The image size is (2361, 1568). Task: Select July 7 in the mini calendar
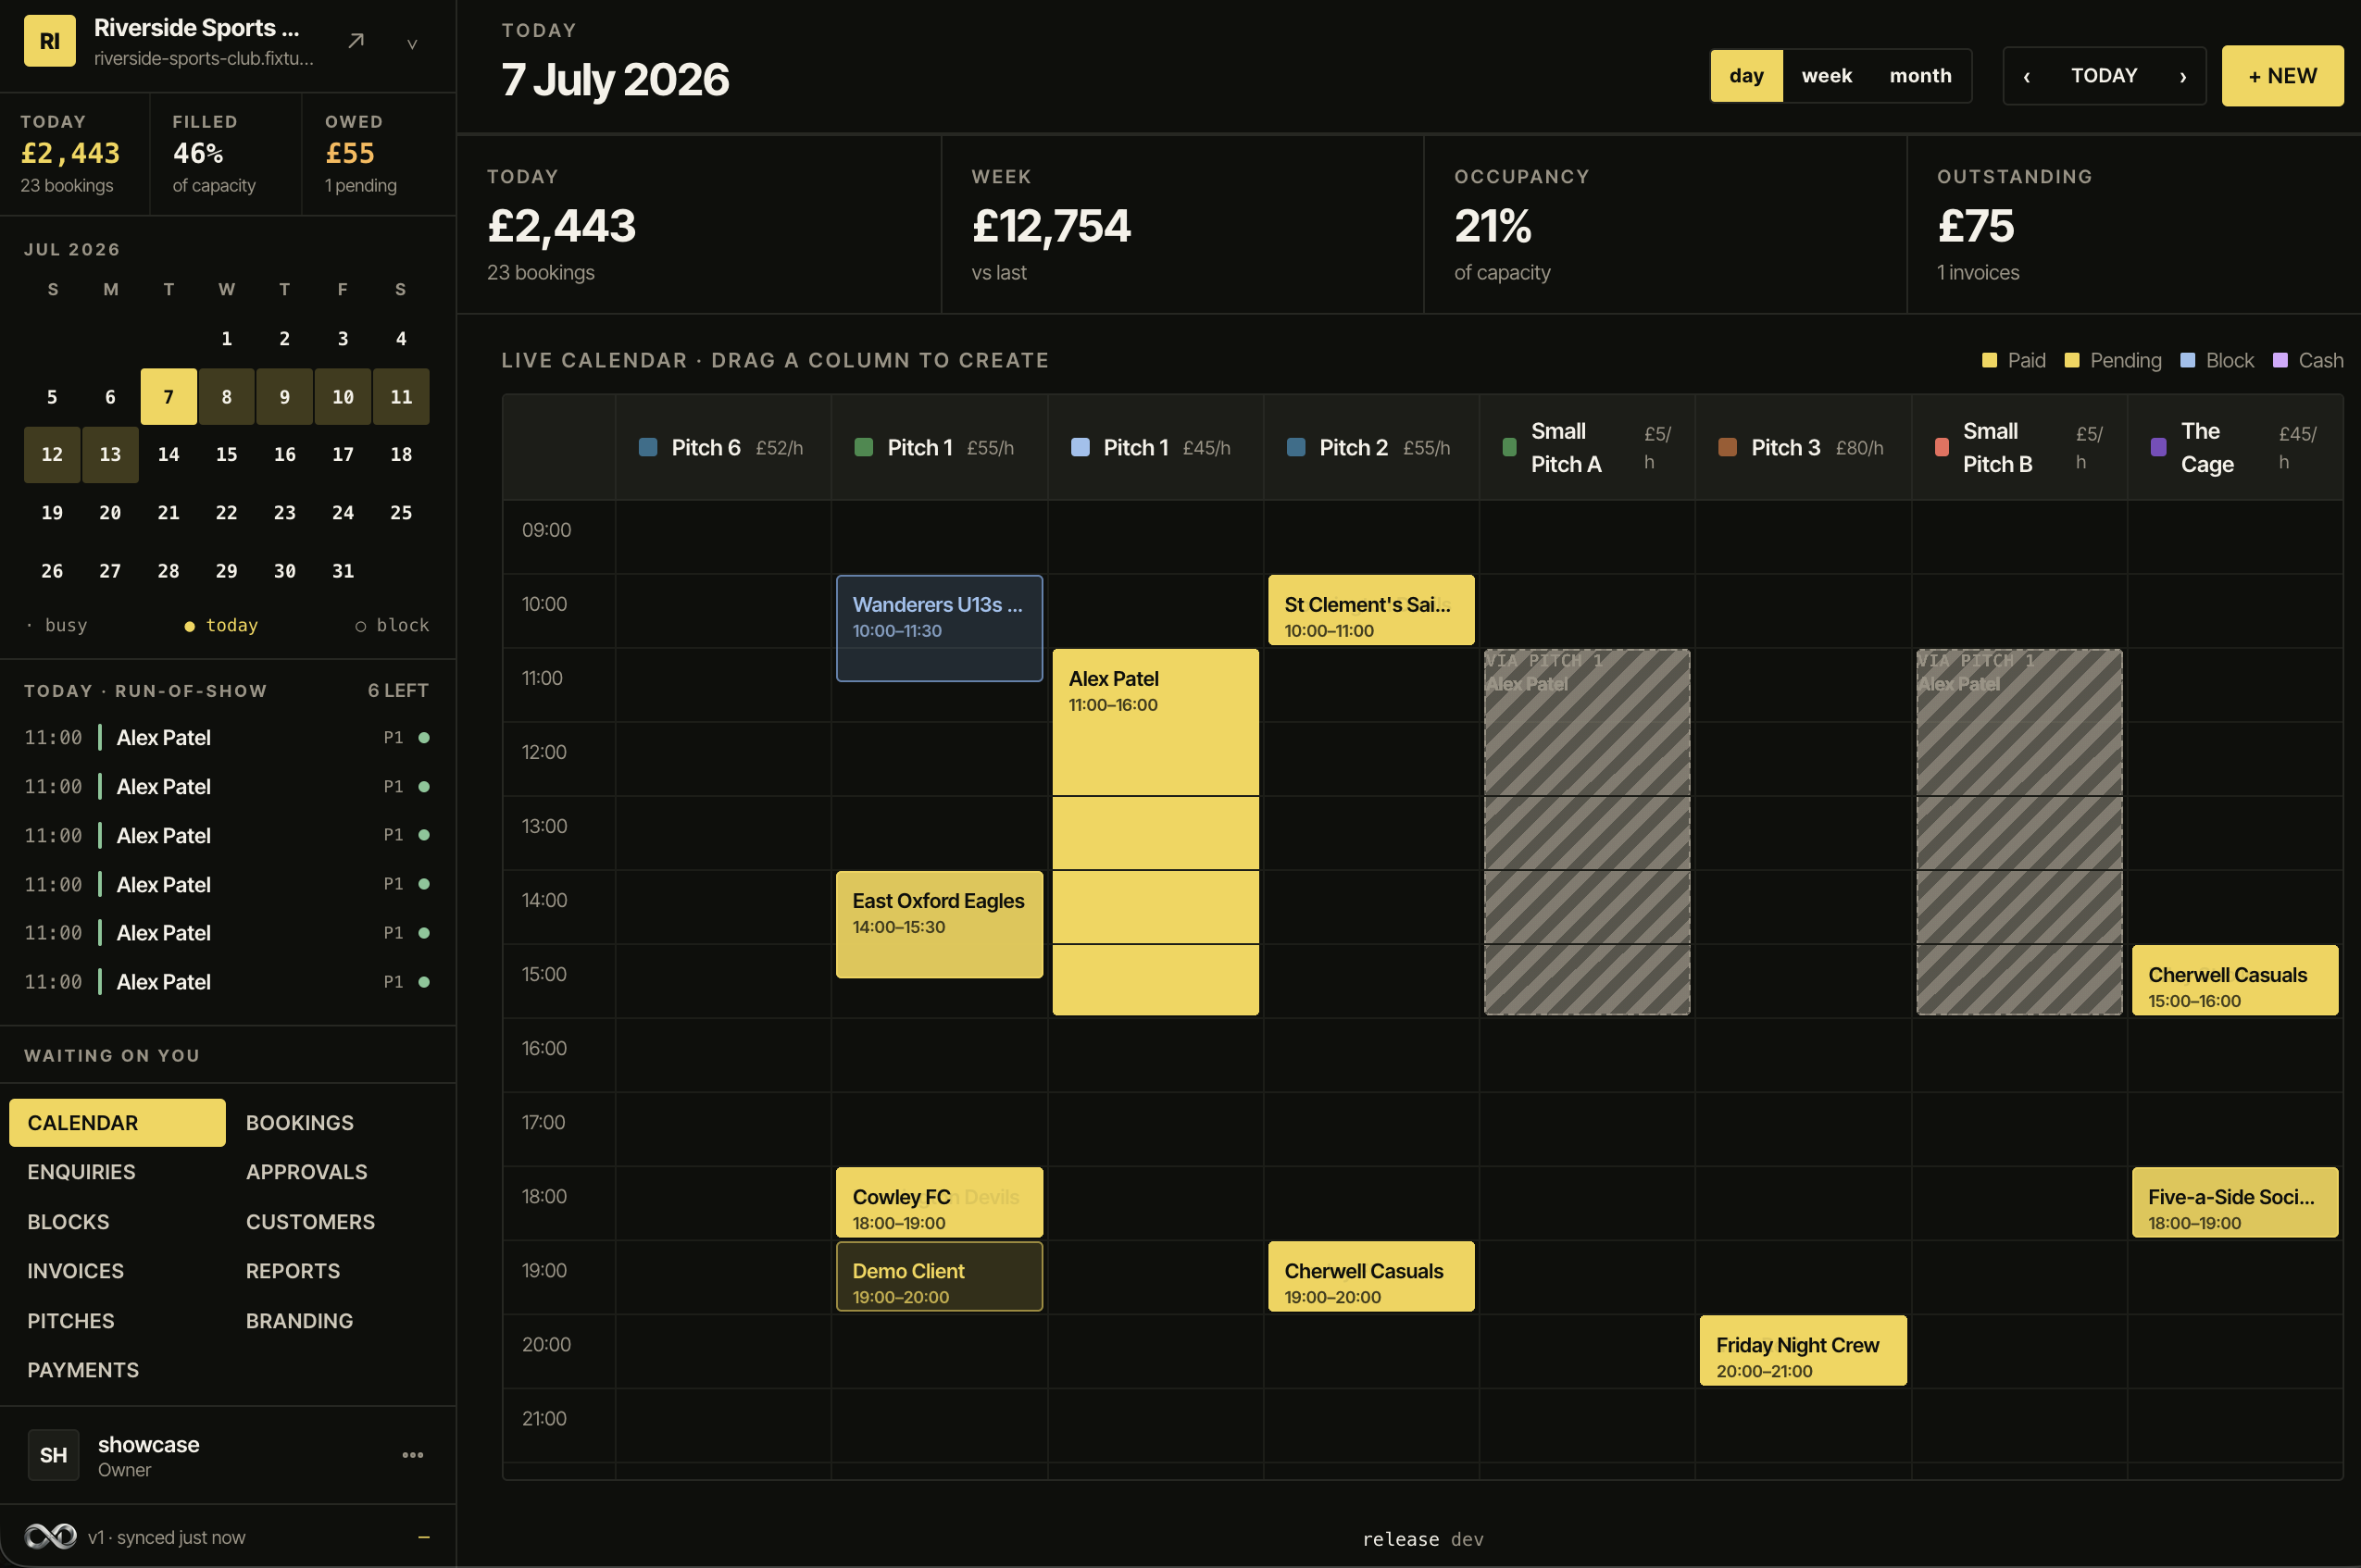click(x=168, y=396)
